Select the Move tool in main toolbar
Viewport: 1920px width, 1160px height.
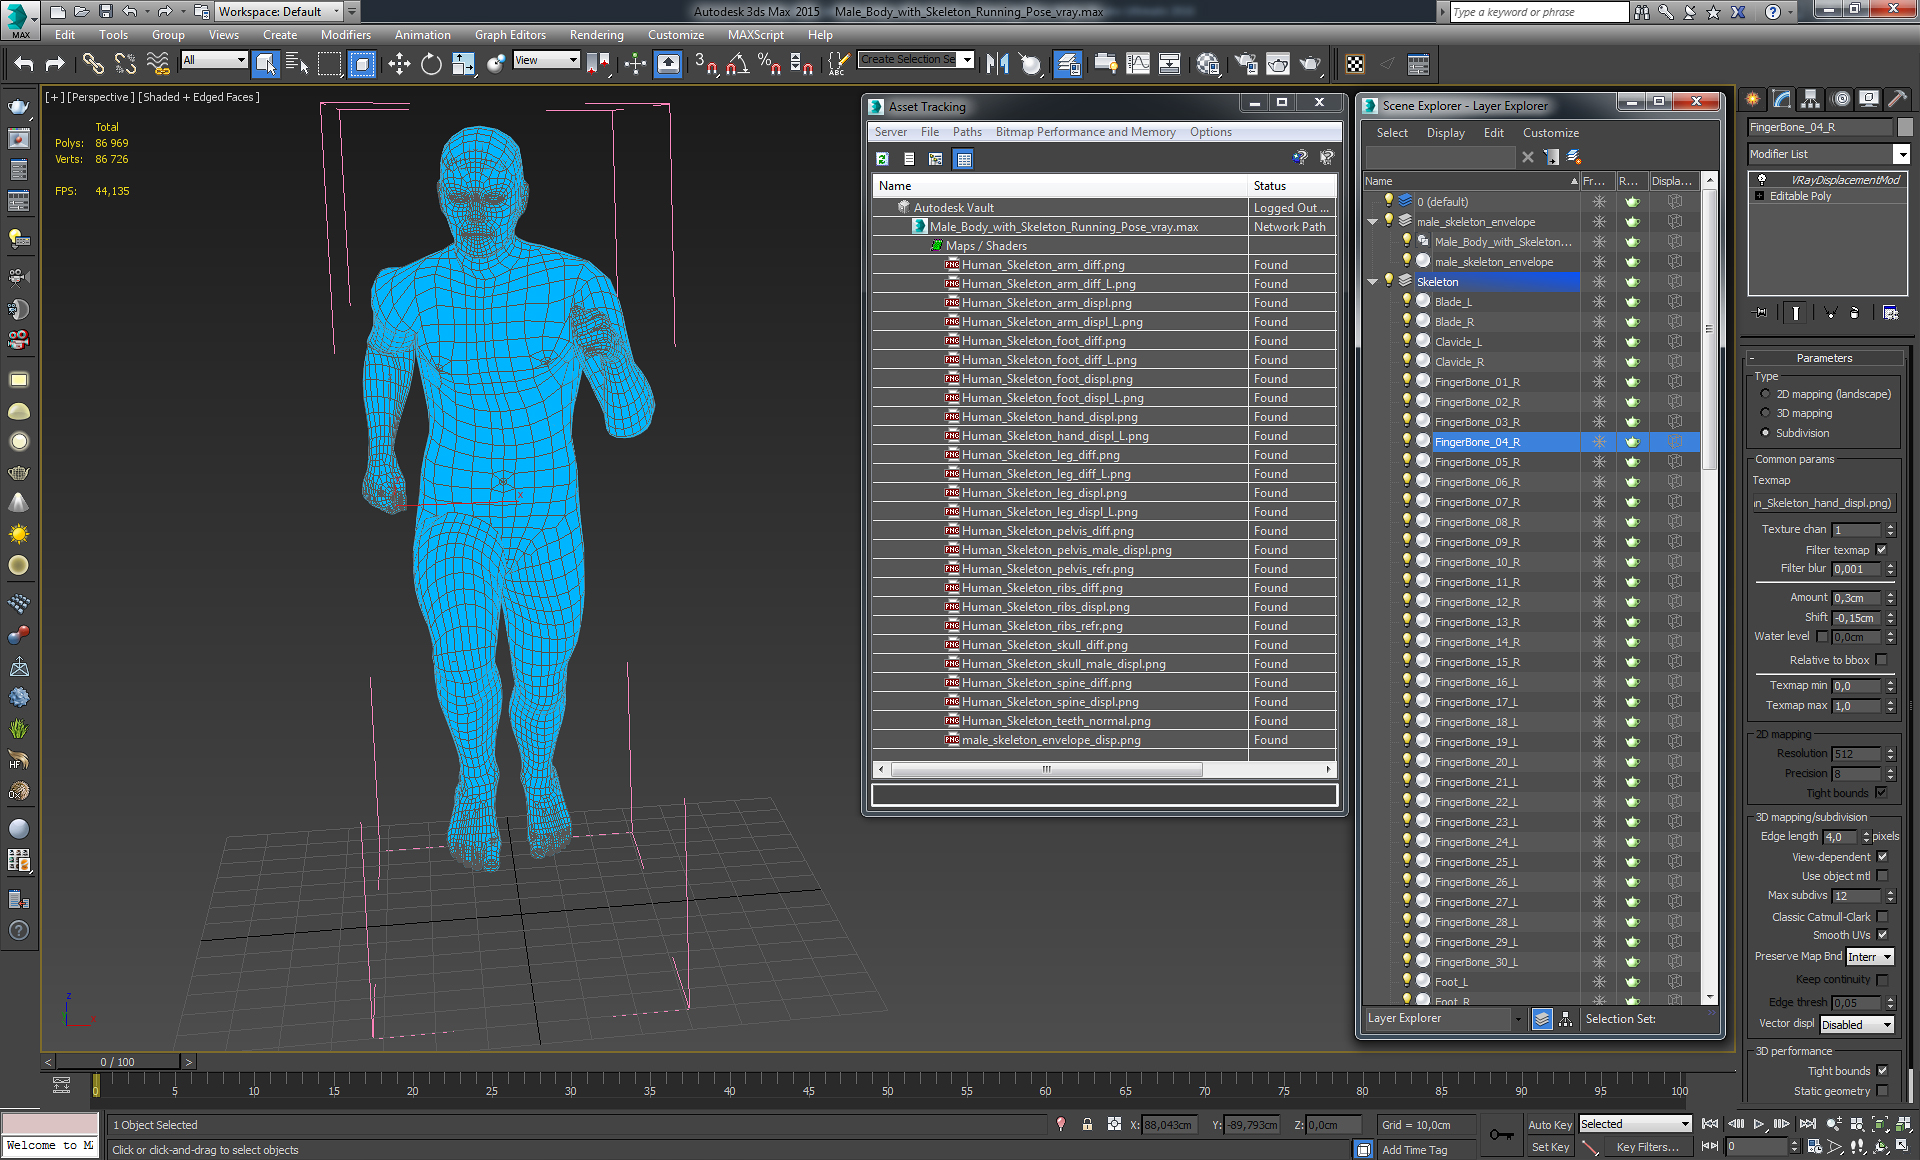[x=399, y=64]
